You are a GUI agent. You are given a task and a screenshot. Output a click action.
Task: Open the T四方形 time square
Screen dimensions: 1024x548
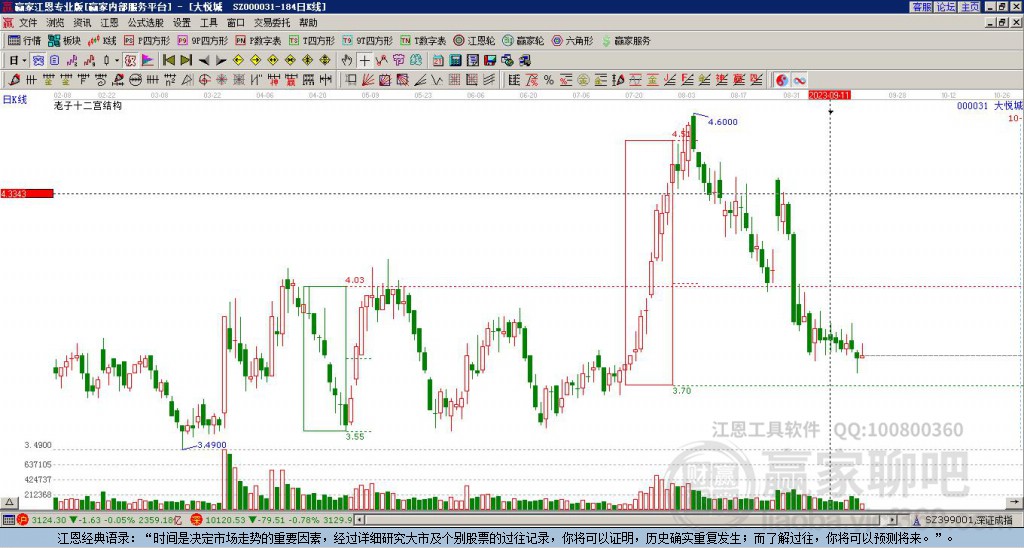pyautogui.click(x=312, y=40)
